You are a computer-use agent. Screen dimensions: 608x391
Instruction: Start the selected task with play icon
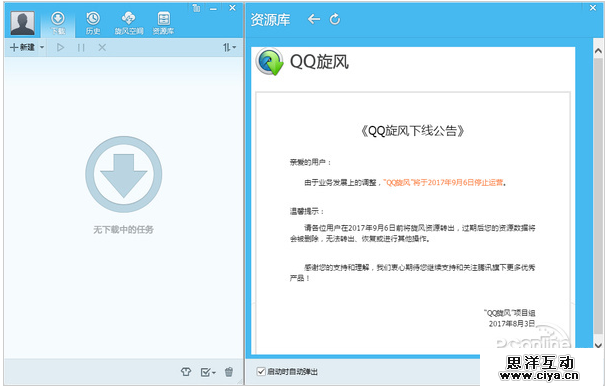(x=60, y=48)
